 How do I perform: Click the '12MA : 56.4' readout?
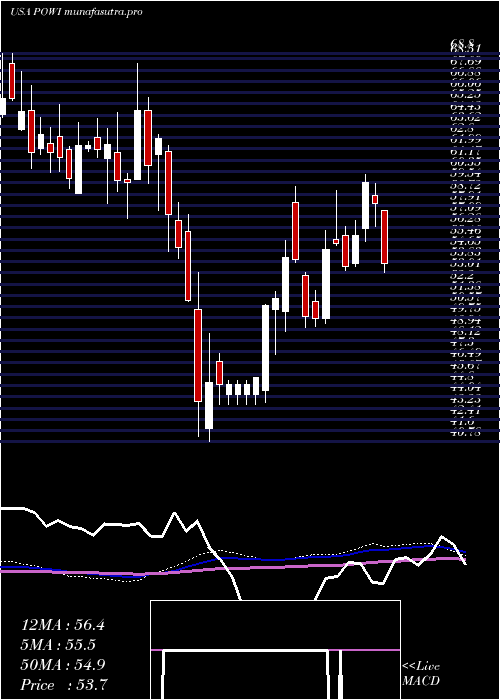63,625
